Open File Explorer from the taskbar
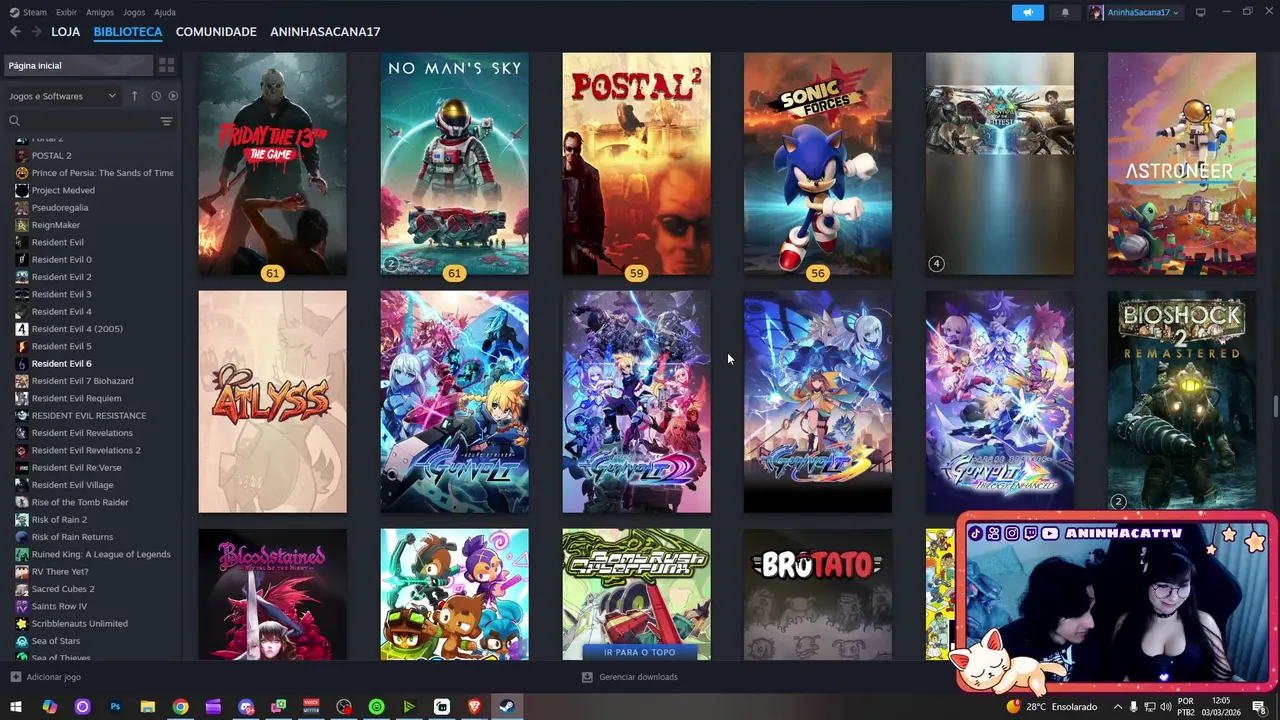1280x720 pixels. pyautogui.click(x=148, y=707)
